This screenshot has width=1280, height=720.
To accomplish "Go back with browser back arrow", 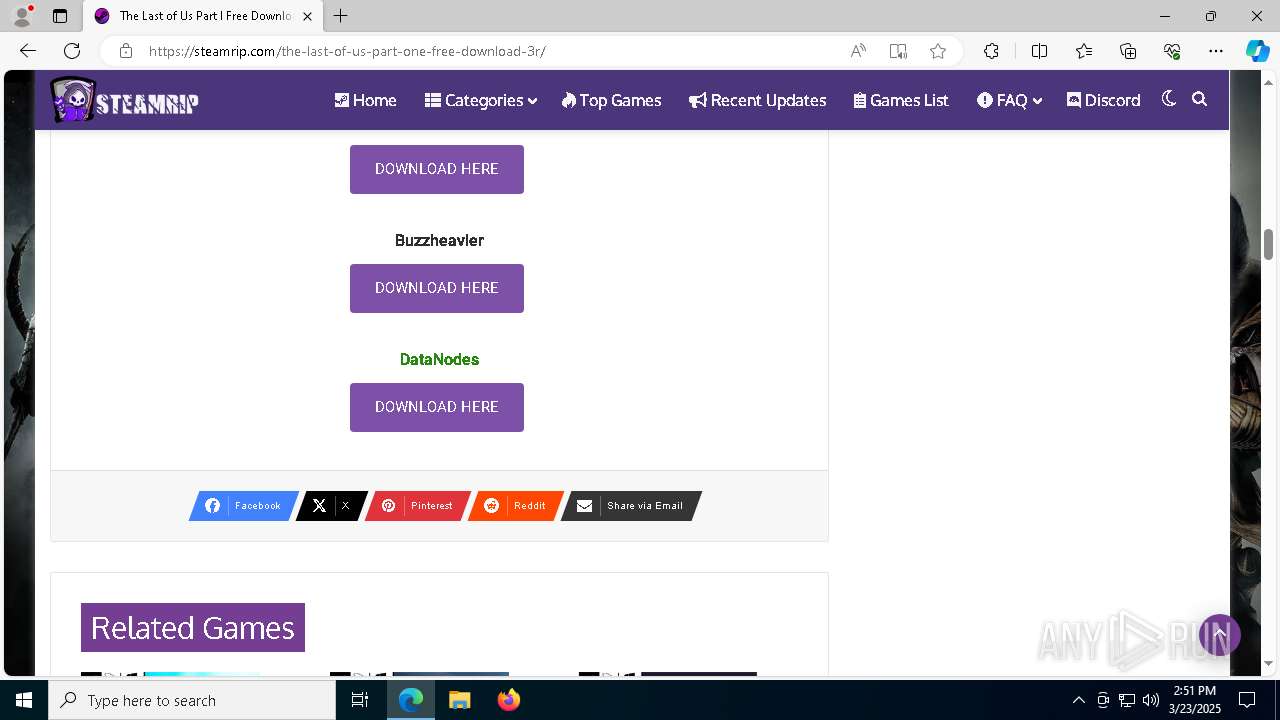I will coord(28,51).
